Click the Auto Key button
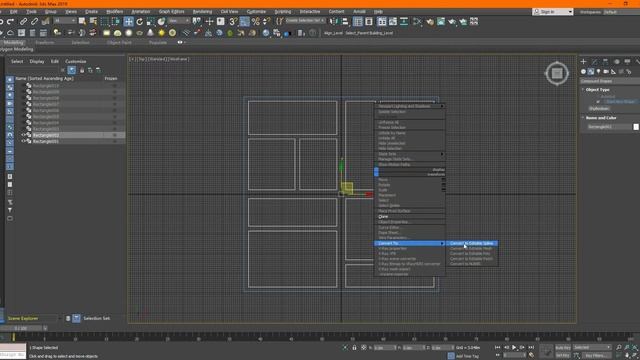640x360 pixels. (563, 347)
